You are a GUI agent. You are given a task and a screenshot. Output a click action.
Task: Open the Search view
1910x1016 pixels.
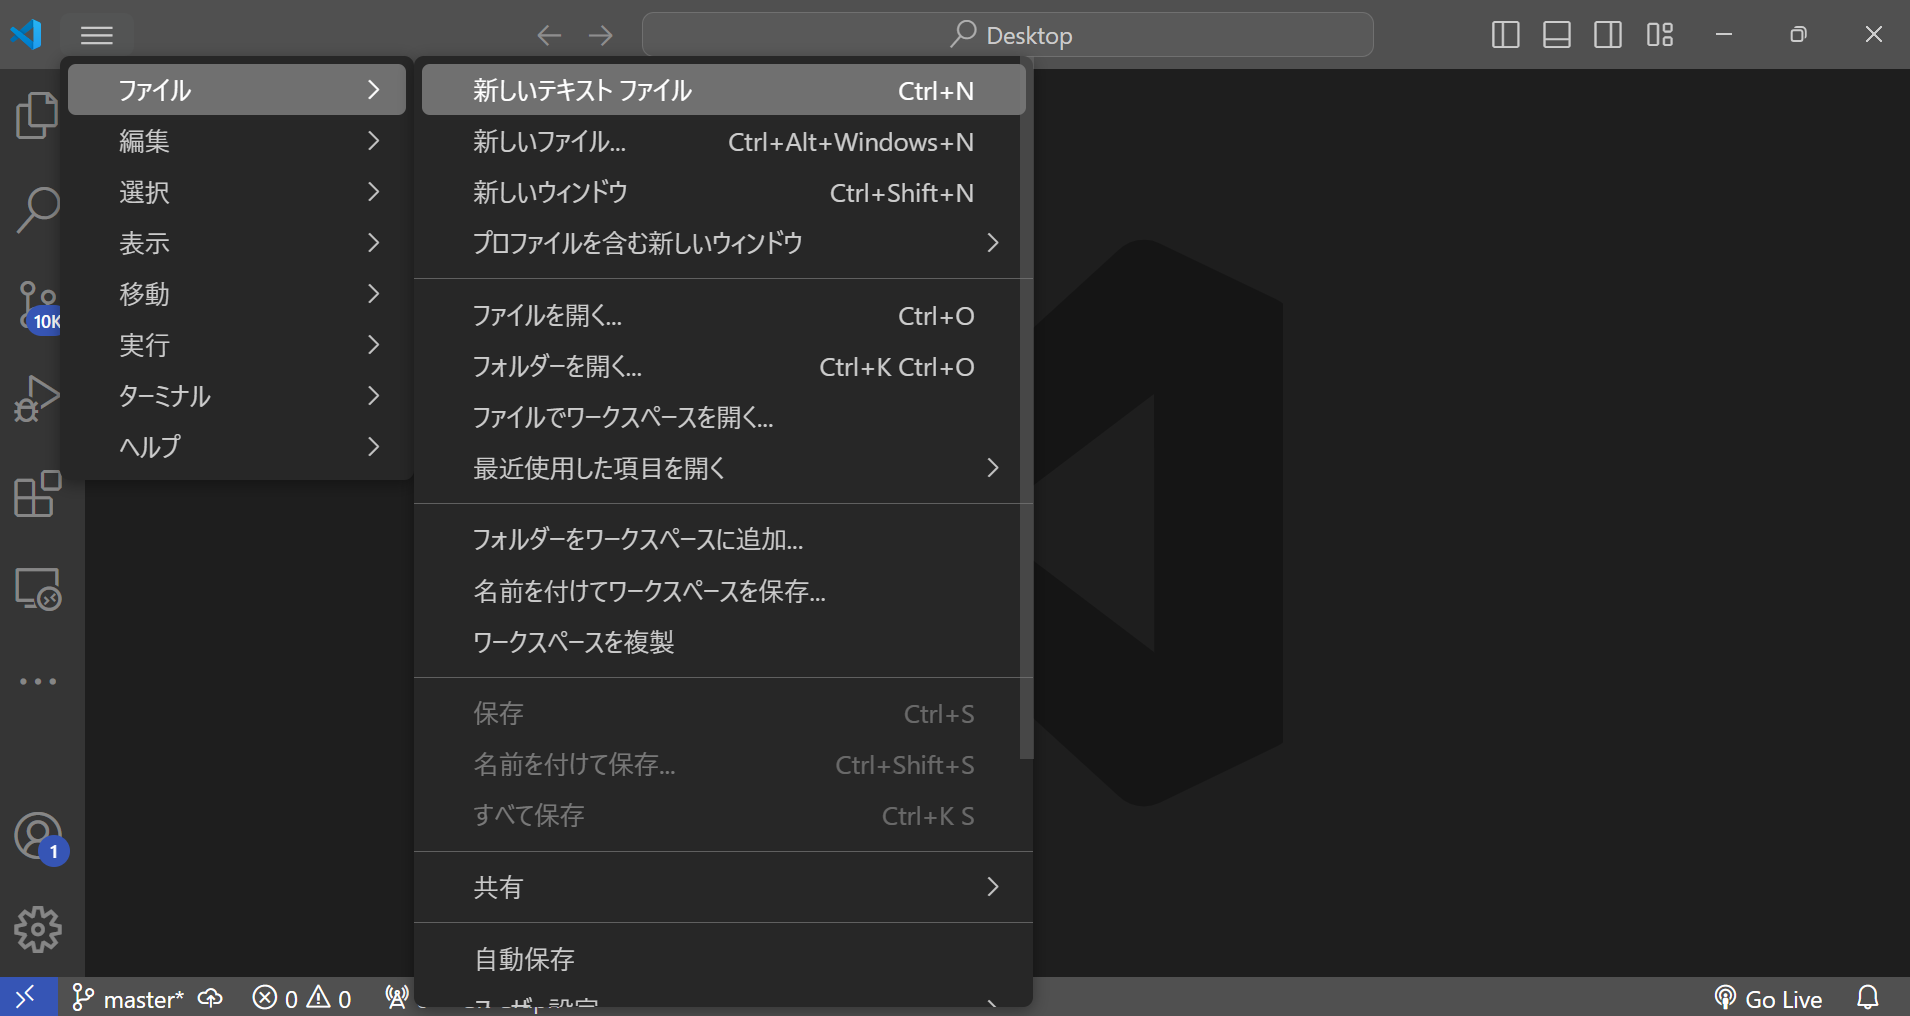tap(37, 210)
